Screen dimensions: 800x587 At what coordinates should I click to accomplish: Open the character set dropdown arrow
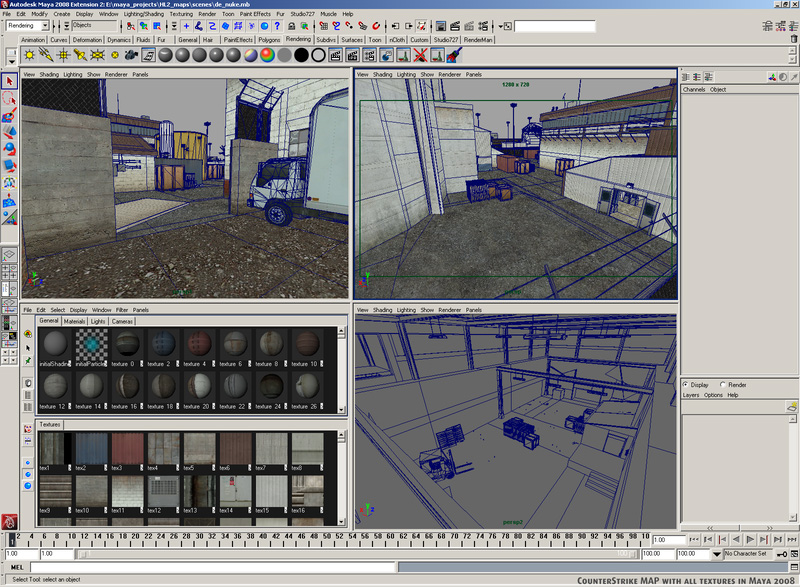716,554
